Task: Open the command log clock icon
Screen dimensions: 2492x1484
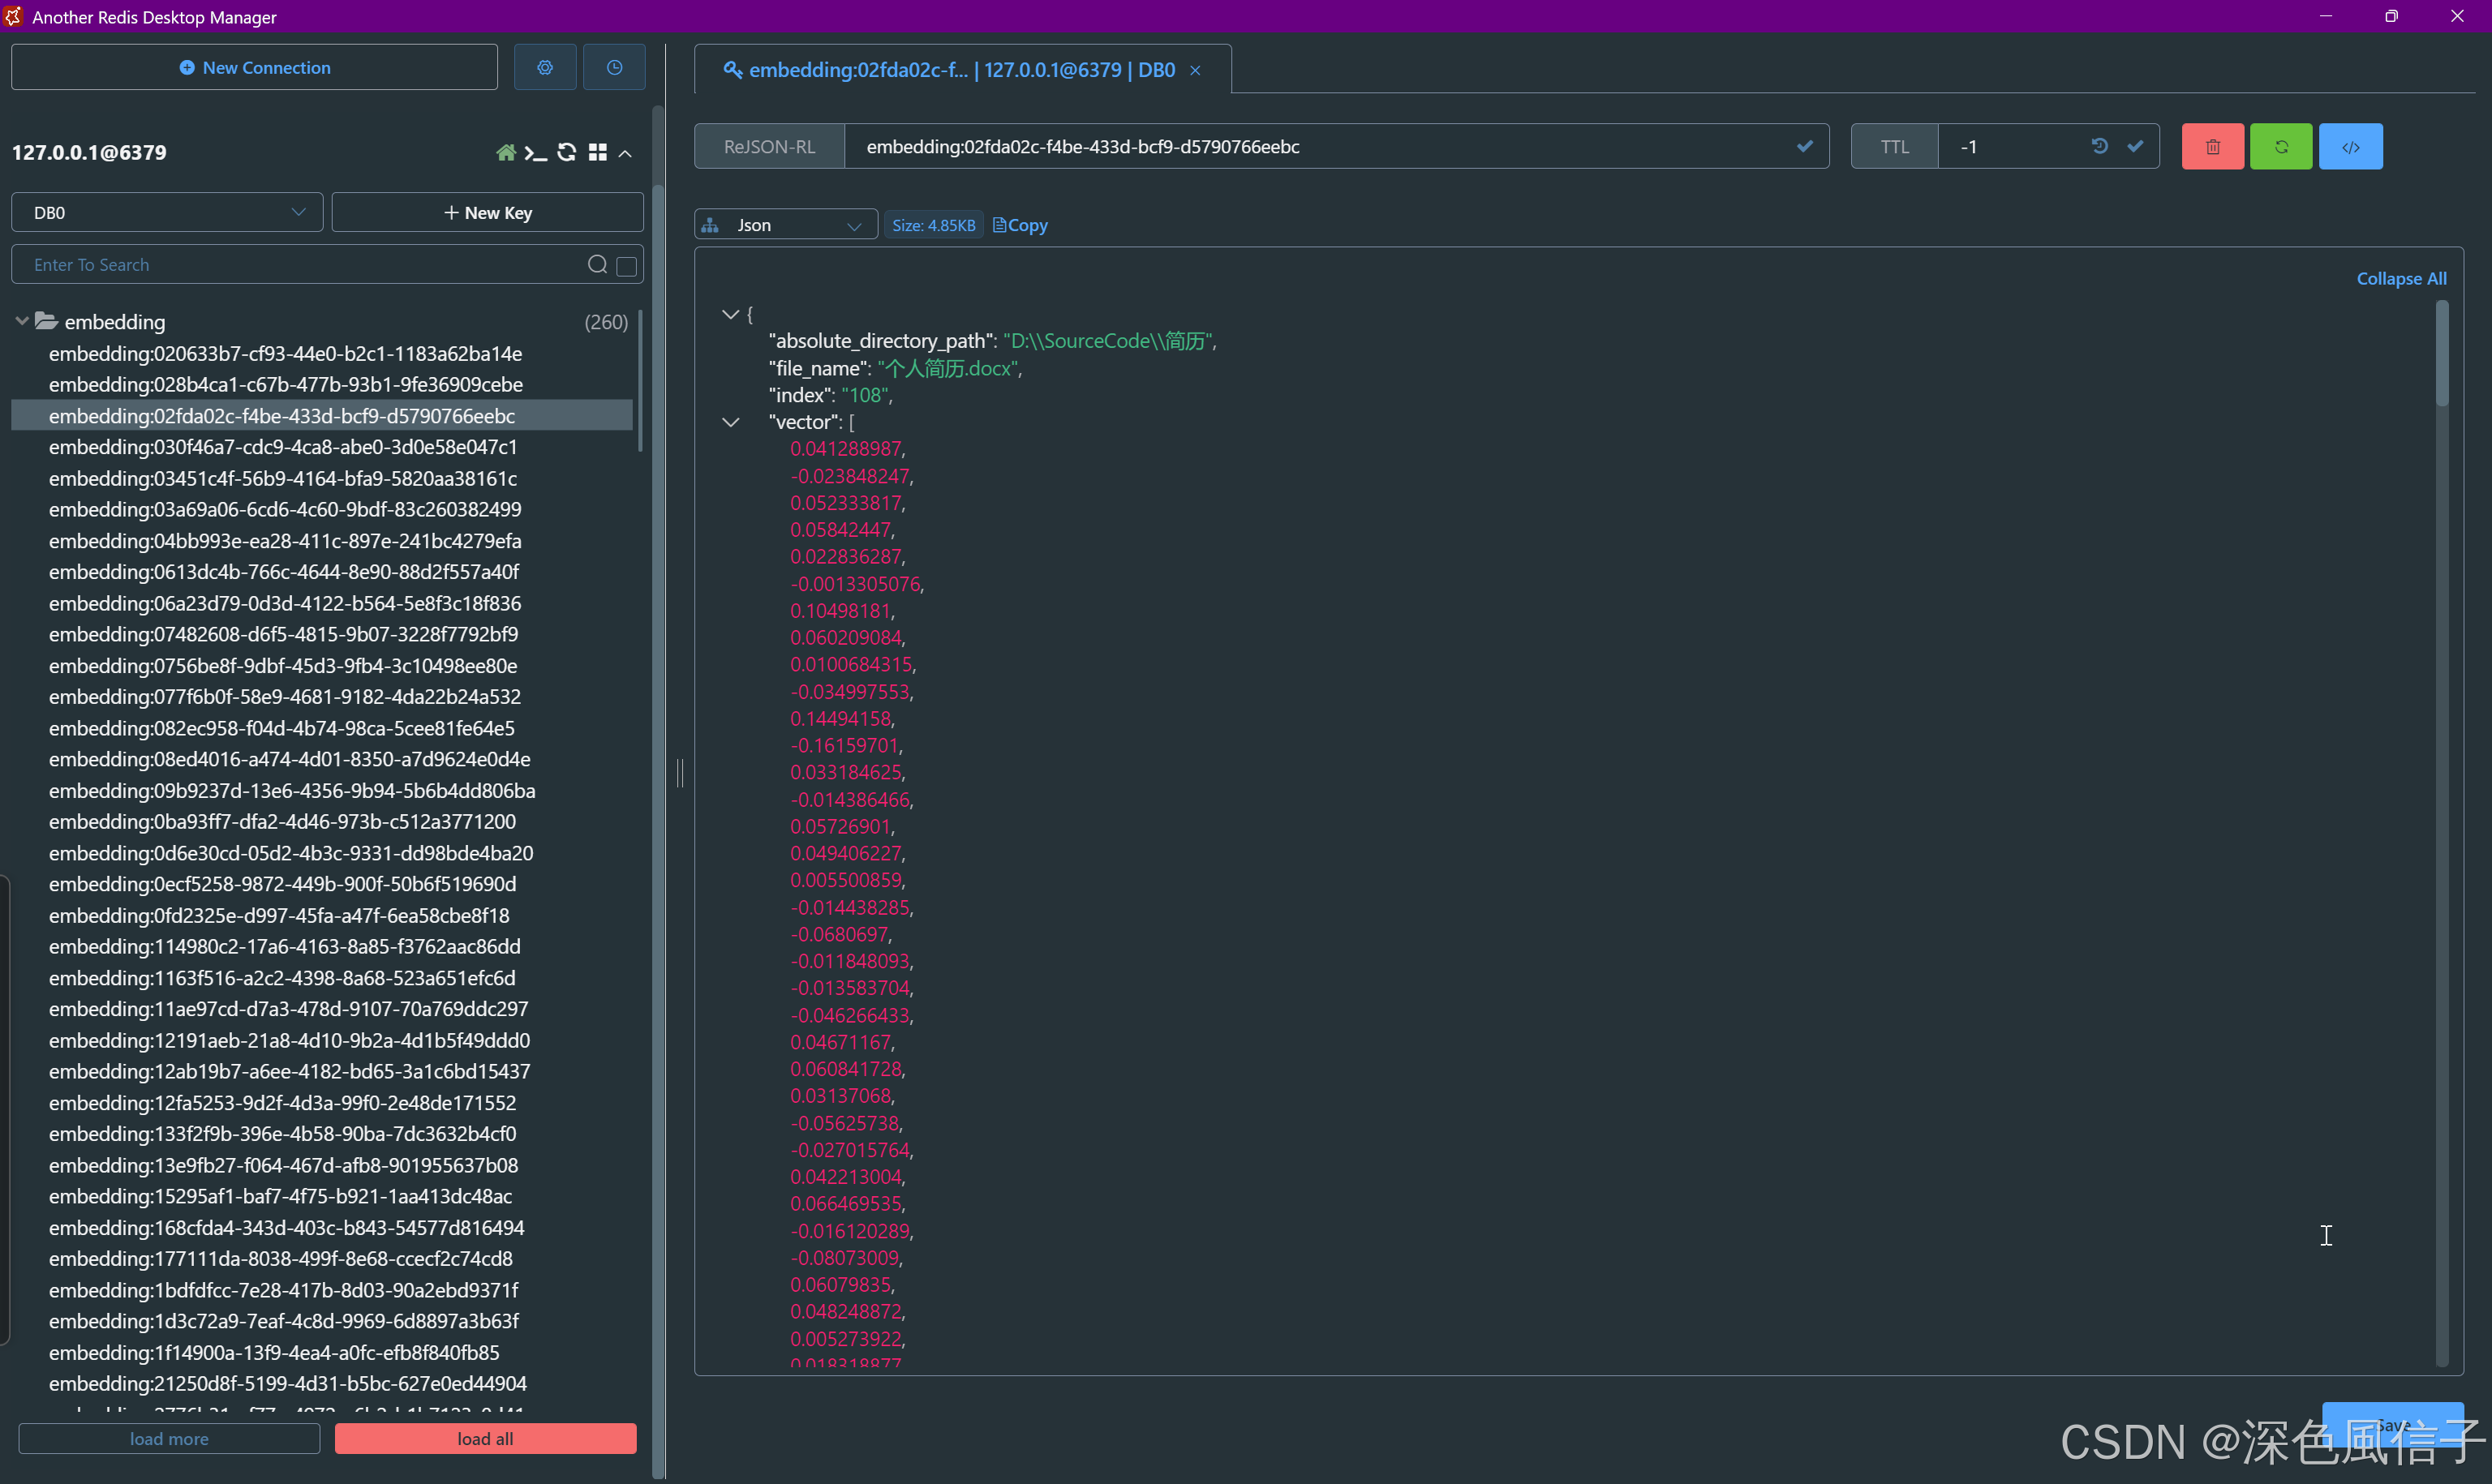Action: point(614,67)
